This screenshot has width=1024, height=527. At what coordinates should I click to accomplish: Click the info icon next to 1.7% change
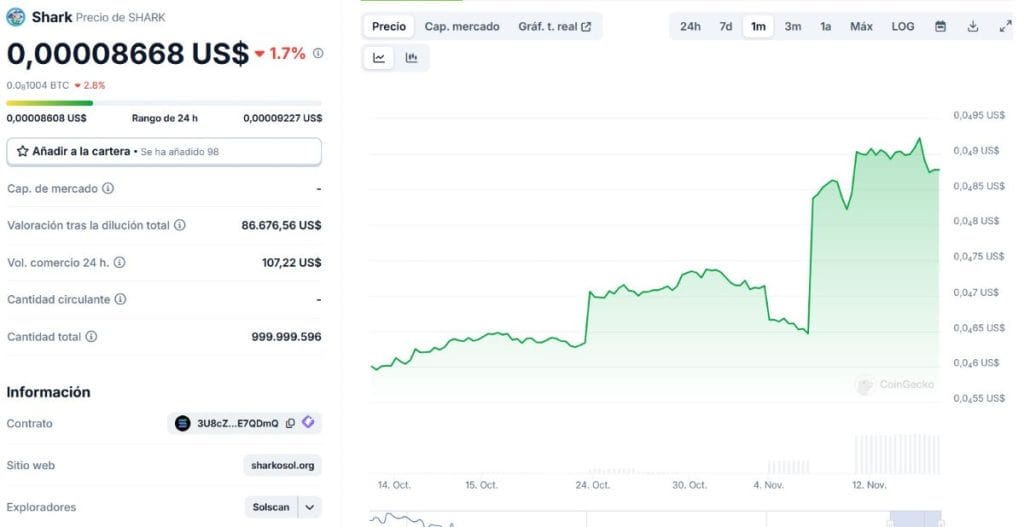[318, 53]
